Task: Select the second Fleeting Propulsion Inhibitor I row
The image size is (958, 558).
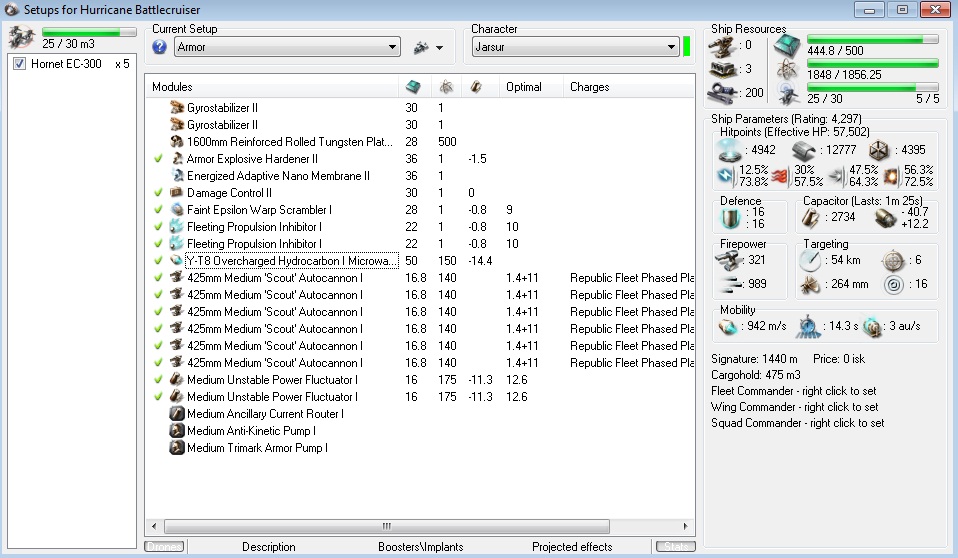Action: click(x=420, y=244)
